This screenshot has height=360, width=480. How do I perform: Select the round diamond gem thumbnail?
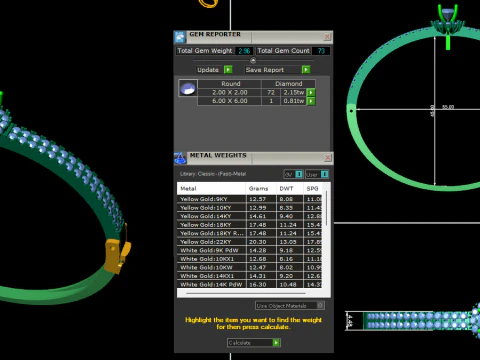point(188,88)
